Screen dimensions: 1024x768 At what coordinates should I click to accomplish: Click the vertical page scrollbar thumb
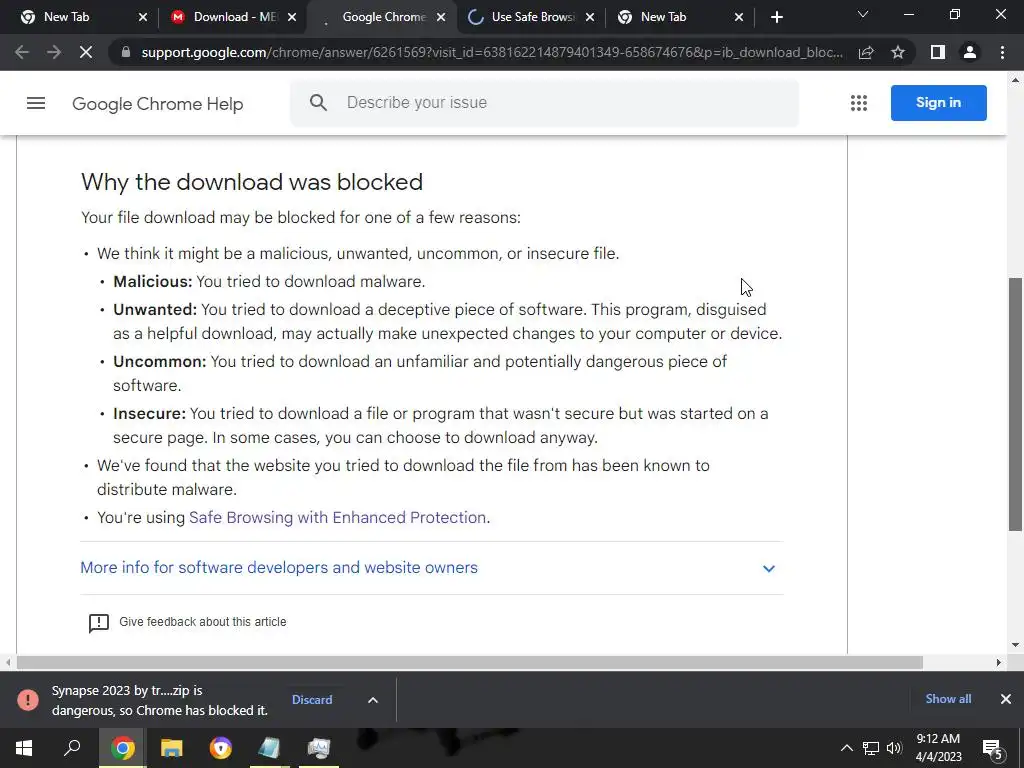(x=1016, y=404)
